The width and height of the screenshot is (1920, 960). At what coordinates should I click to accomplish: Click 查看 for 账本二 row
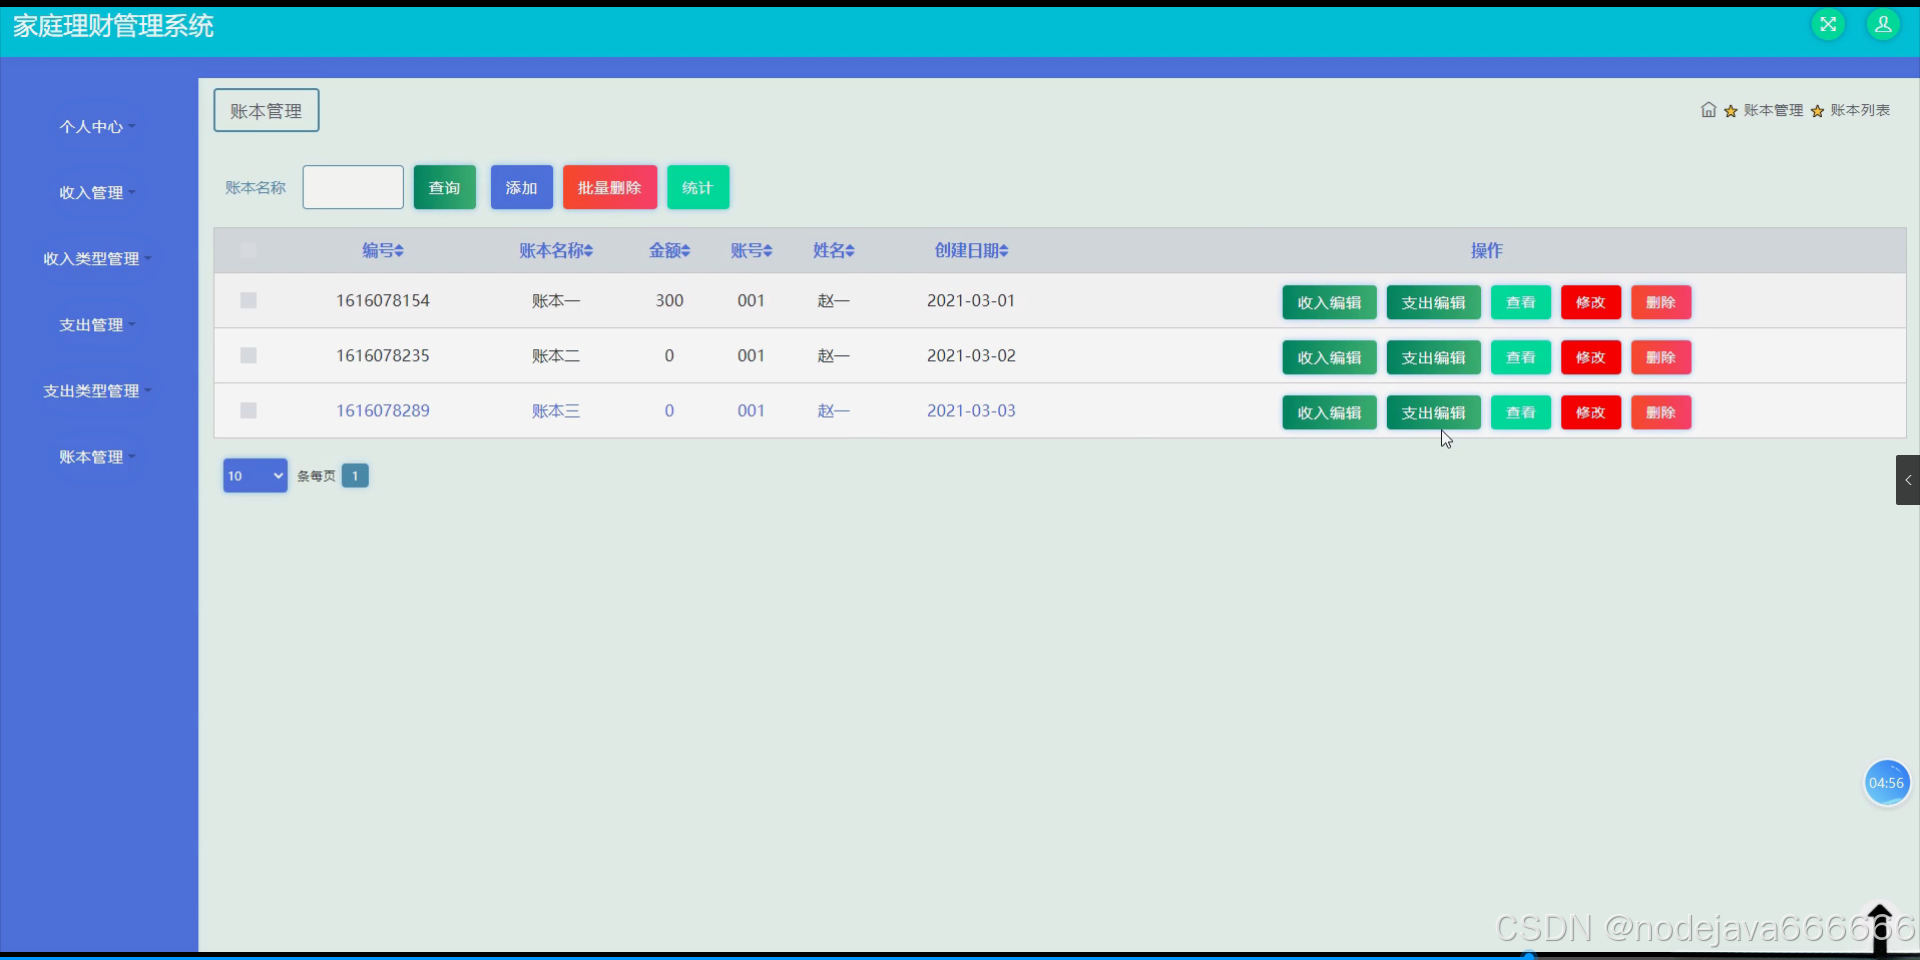pyautogui.click(x=1521, y=357)
